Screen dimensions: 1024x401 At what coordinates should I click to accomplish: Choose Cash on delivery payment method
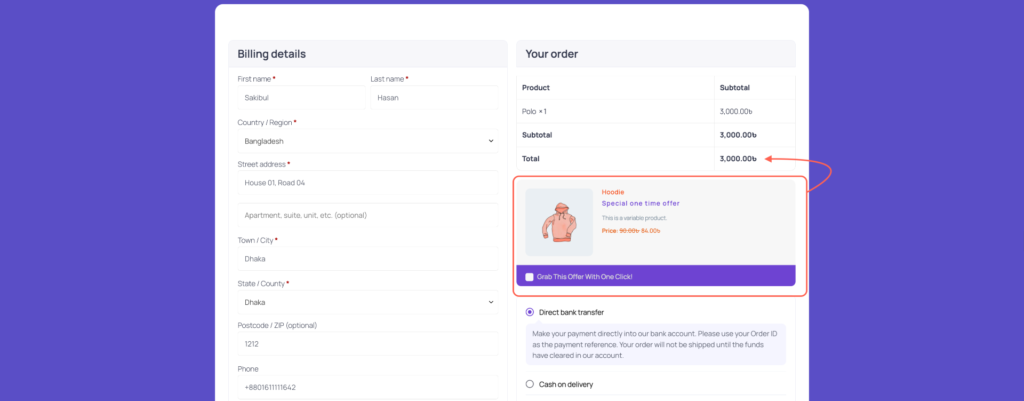tap(530, 384)
